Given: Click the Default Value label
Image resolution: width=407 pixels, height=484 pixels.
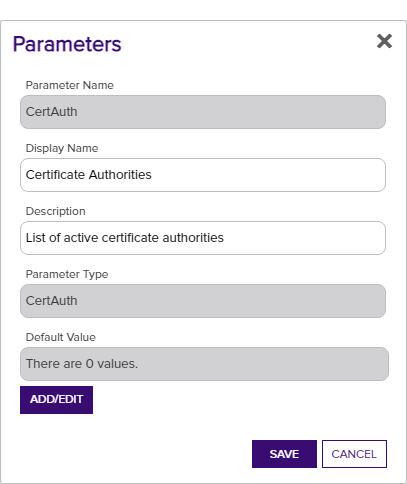Looking at the screenshot, I should click(x=61, y=337).
